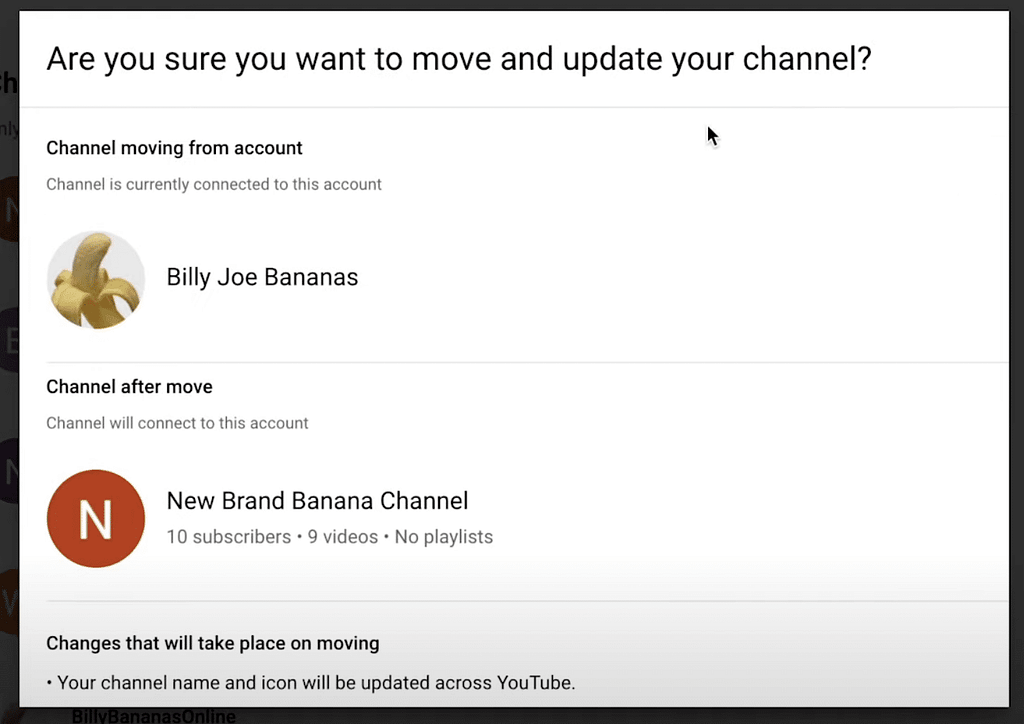The width and height of the screenshot is (1024, 724).
Task: Click the partially hidden purple avatar behind dialog
Action: point(9,339)
